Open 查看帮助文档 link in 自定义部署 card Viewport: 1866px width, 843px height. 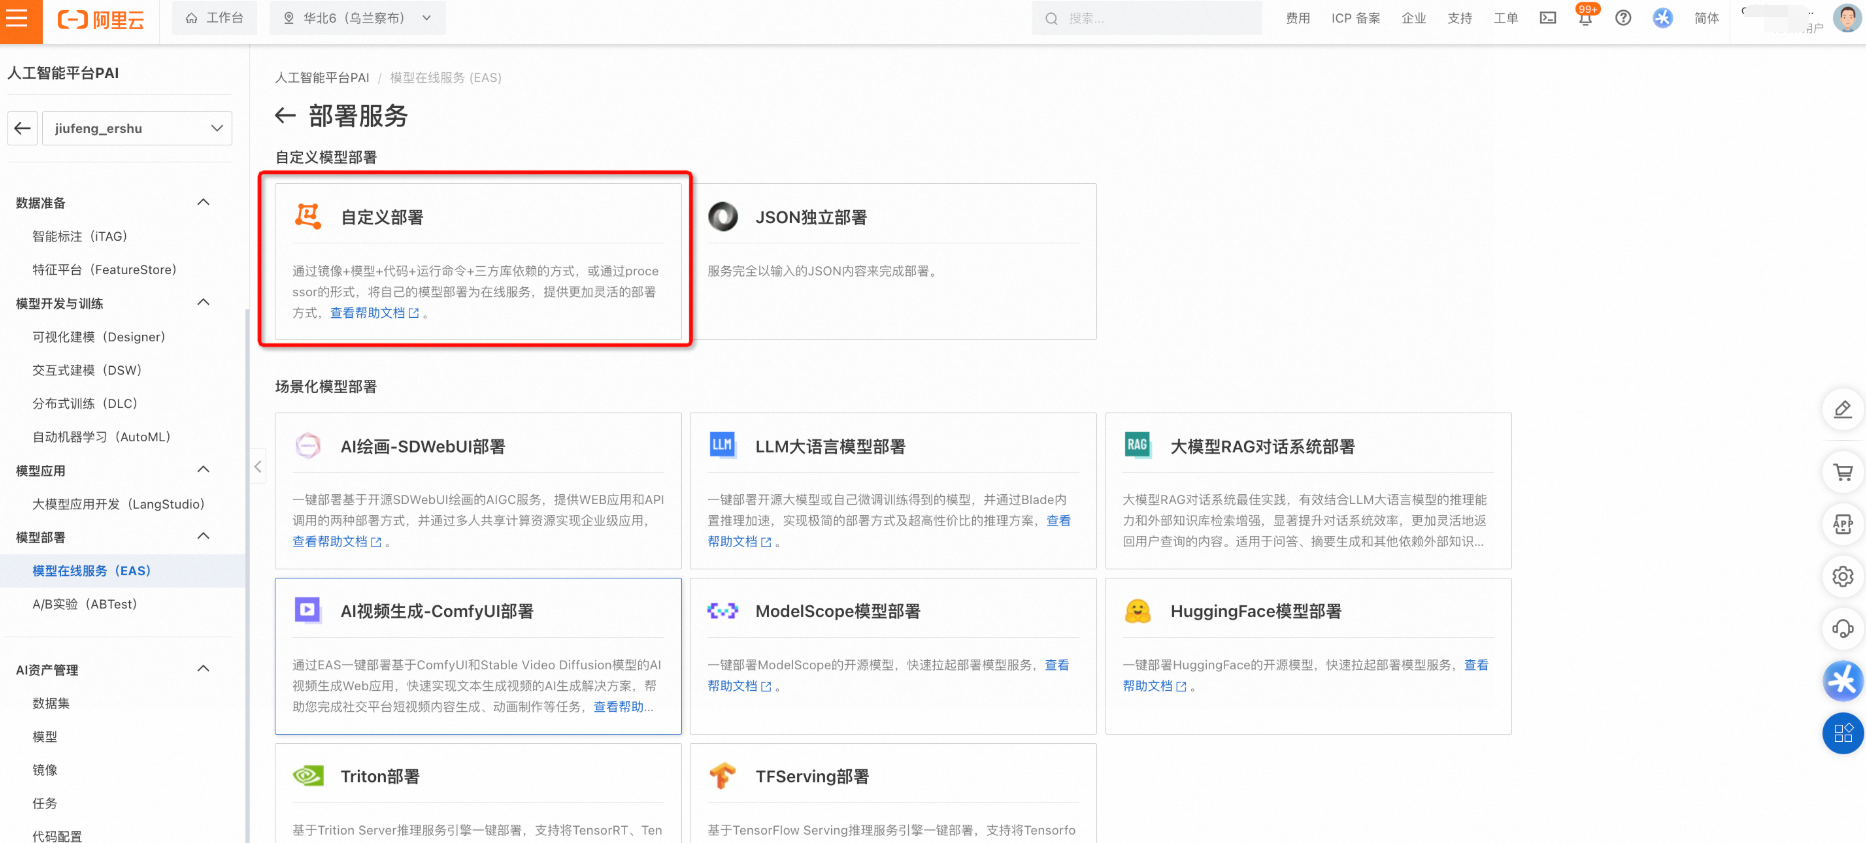coord(375,313)
